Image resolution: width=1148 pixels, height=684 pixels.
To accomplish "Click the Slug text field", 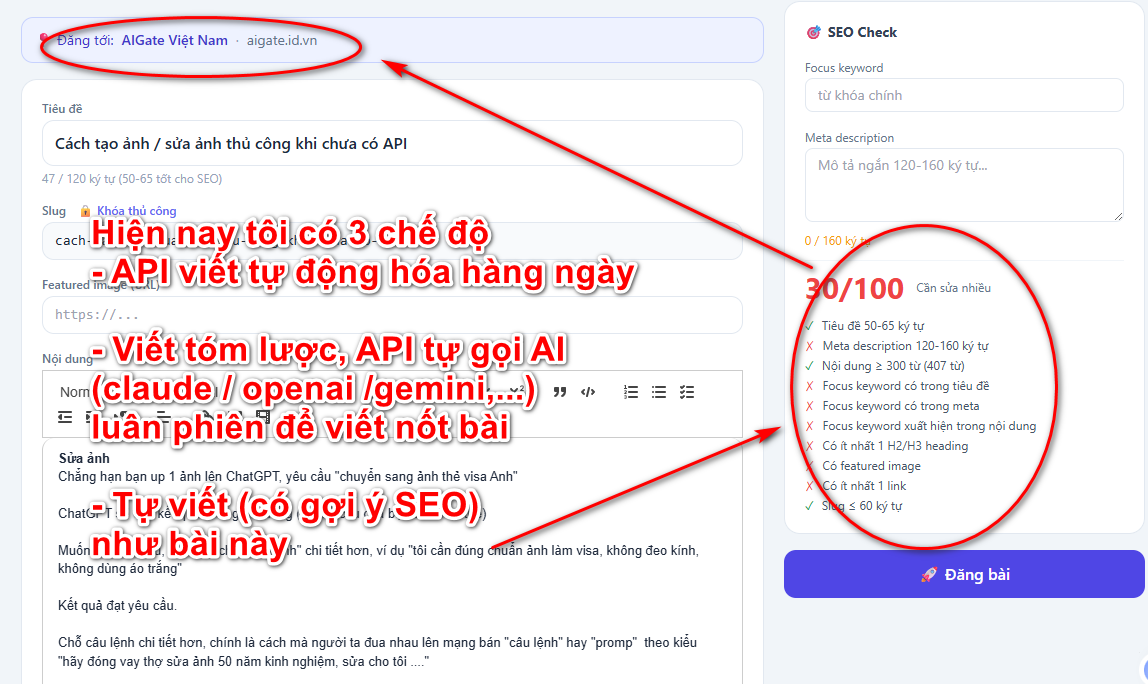I will point(392,241).
